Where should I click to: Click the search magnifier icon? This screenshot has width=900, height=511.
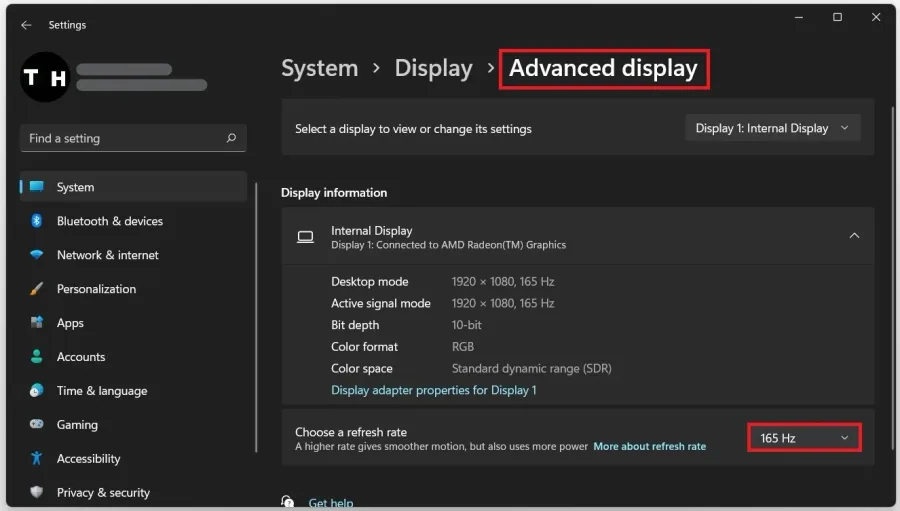231,138
